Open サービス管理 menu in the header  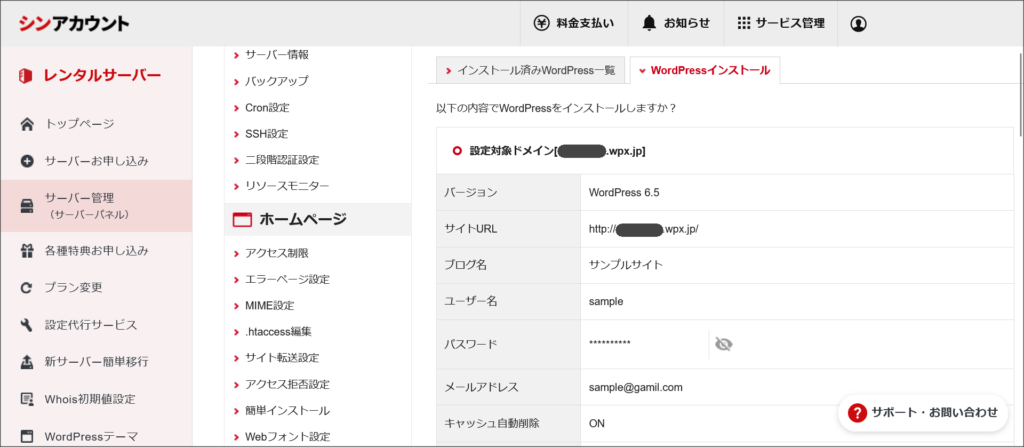[x=780, y=24]
